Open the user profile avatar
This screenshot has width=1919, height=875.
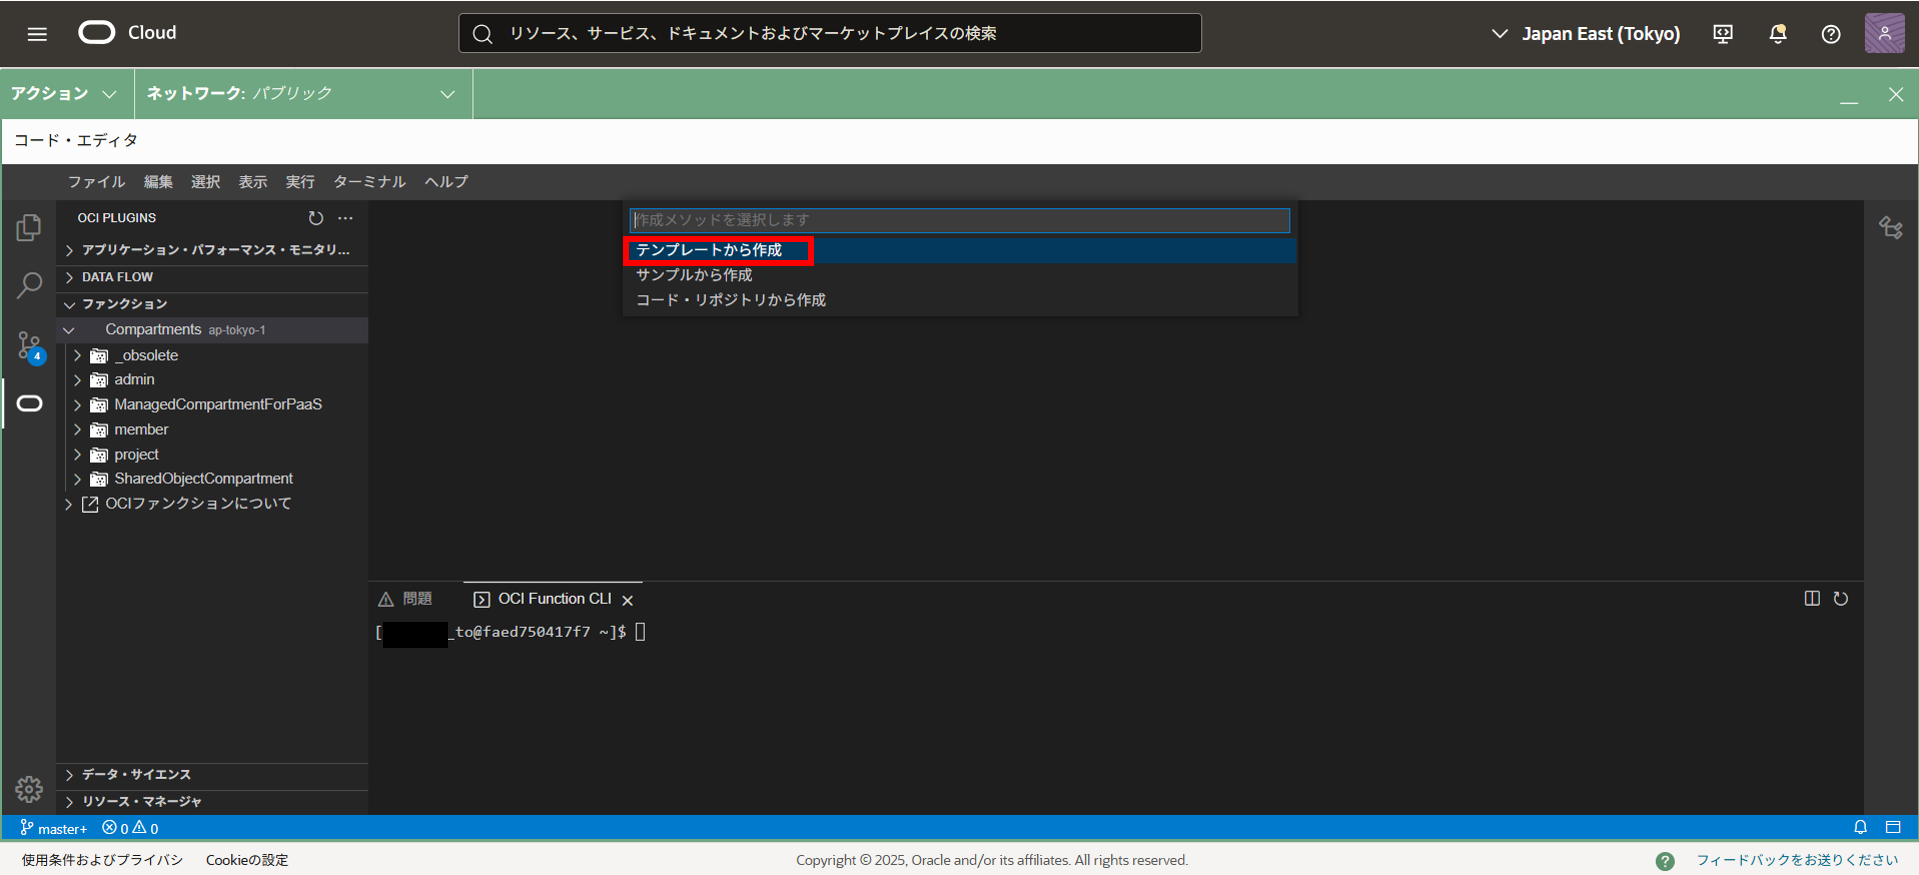coord(1884,33)
